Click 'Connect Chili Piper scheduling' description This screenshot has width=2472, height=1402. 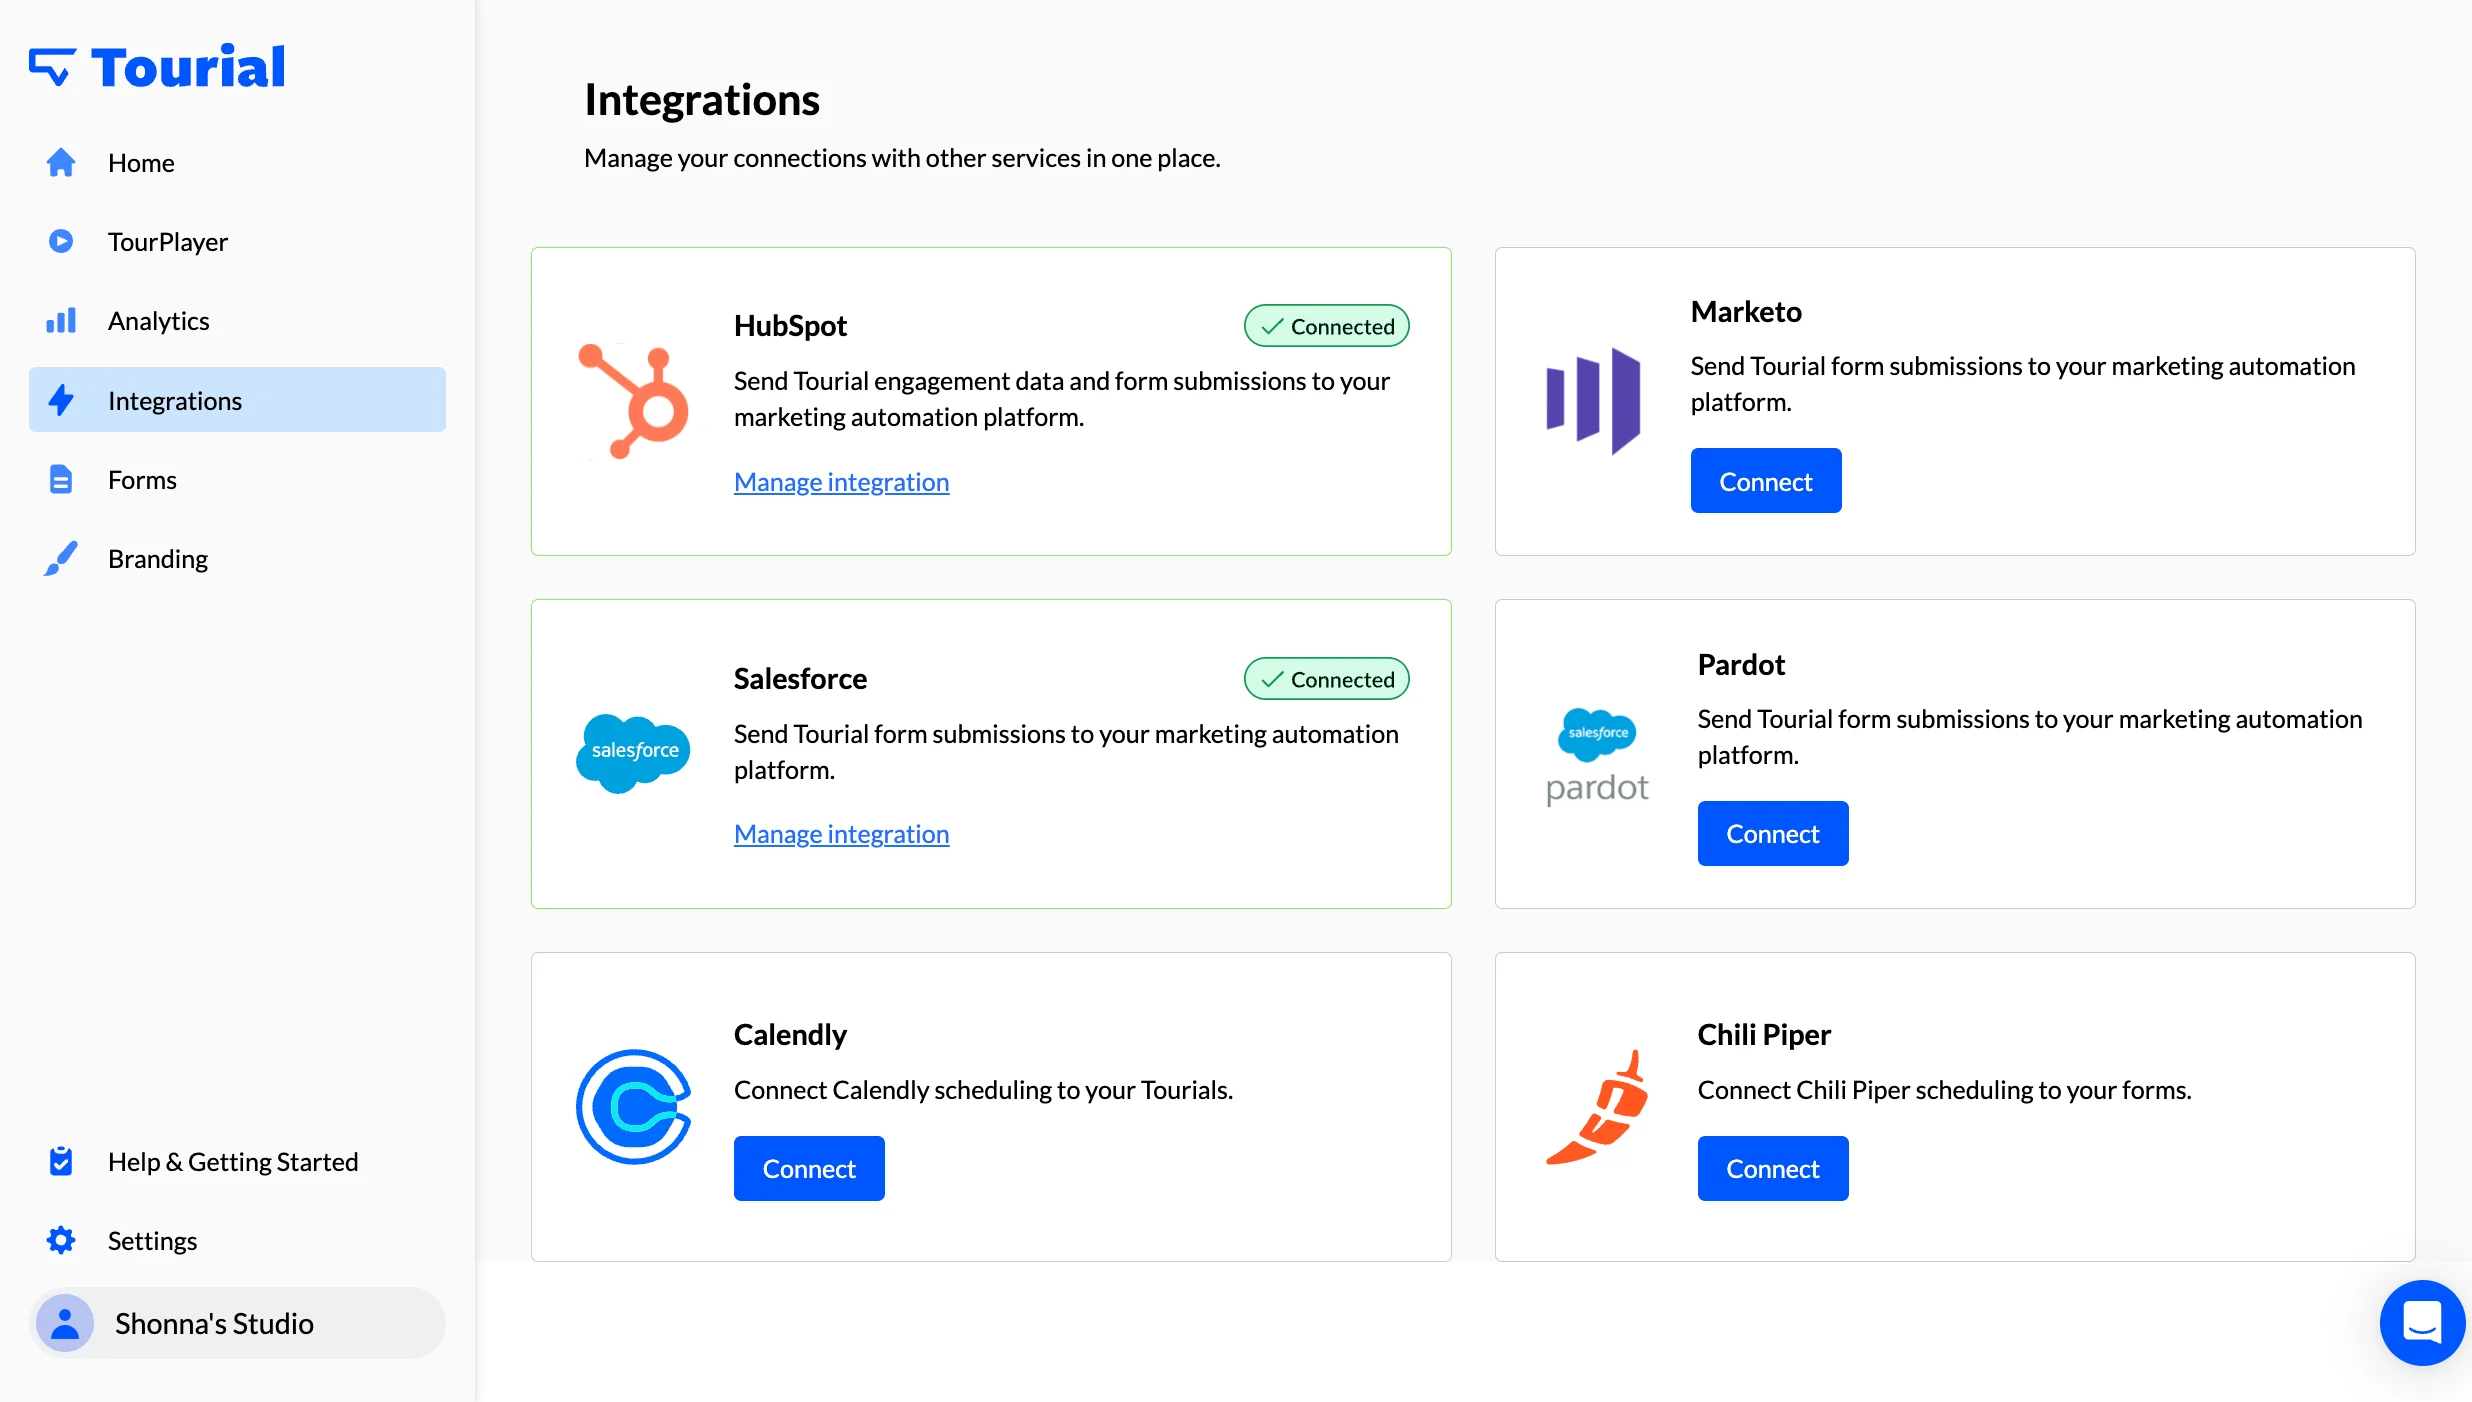click(x=1944, y=1090)
